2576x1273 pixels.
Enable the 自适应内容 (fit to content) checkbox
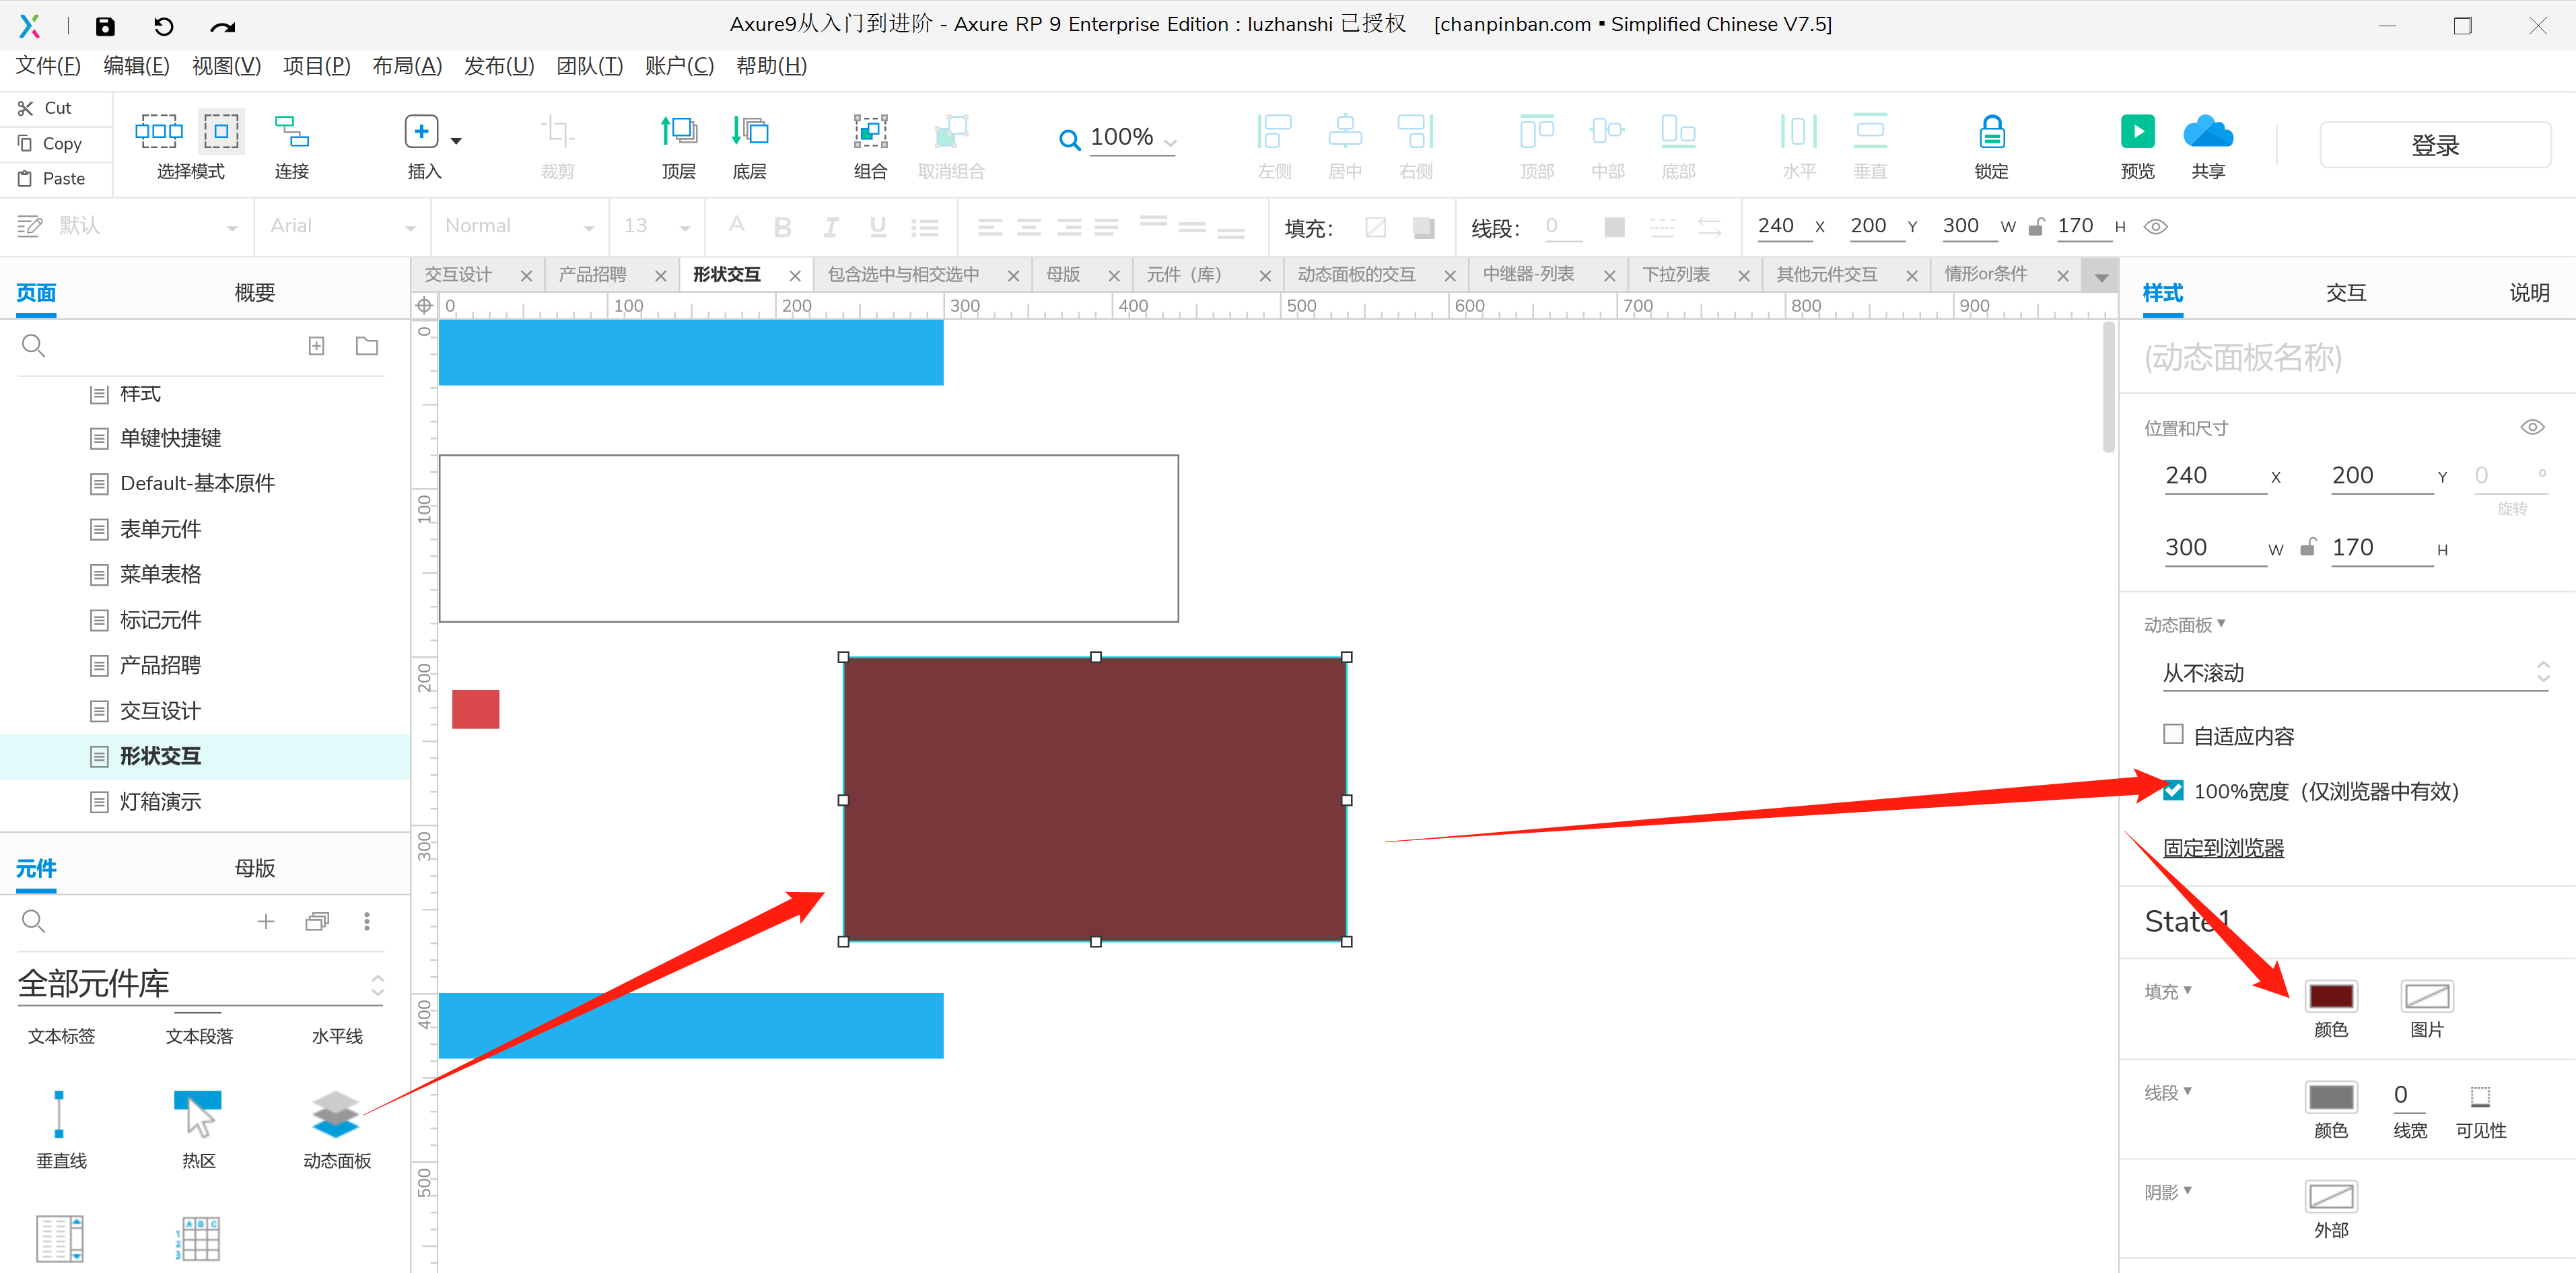tap(2173, 734)
